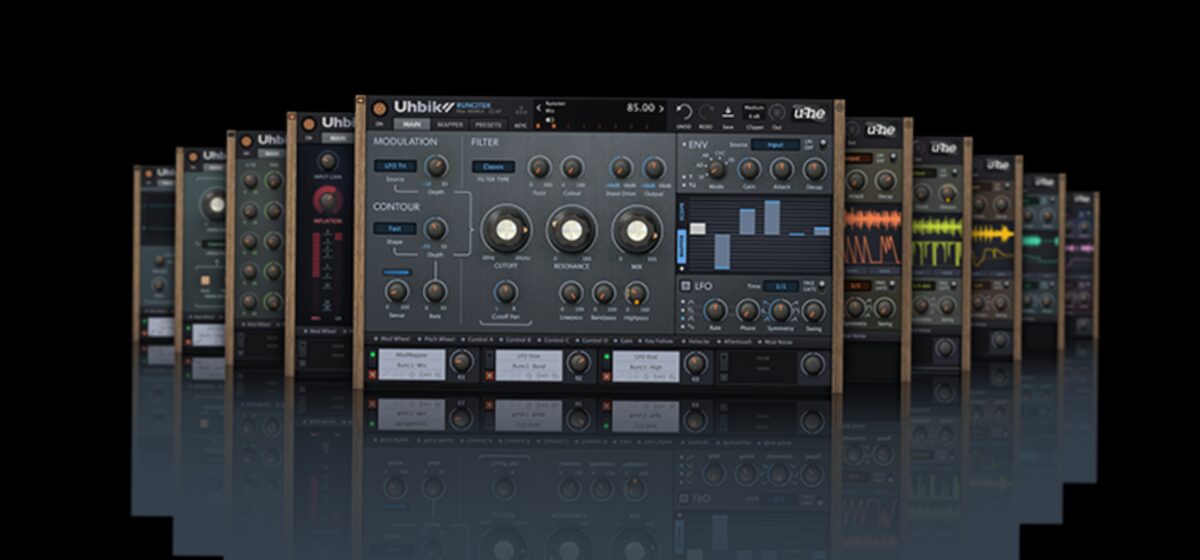
Task: Click the Undo arrow icon
Action: click(x=685, y=111)
